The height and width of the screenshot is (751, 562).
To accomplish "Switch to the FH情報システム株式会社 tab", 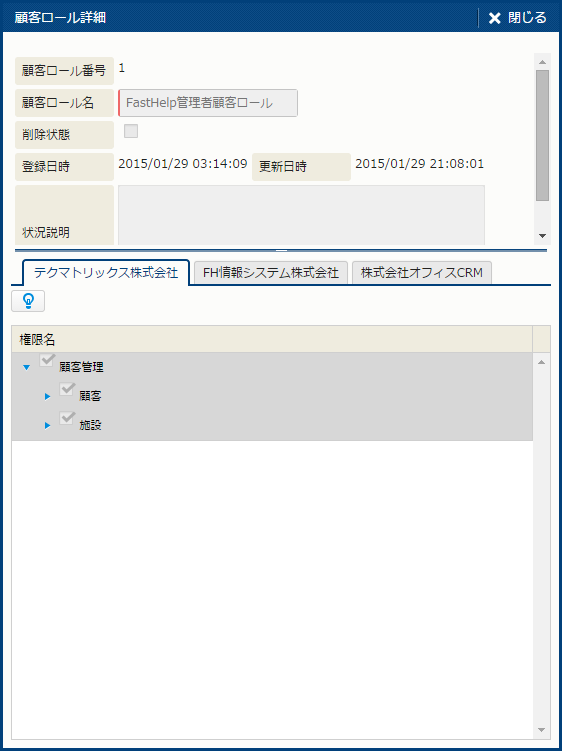I will tap(271, 273).
